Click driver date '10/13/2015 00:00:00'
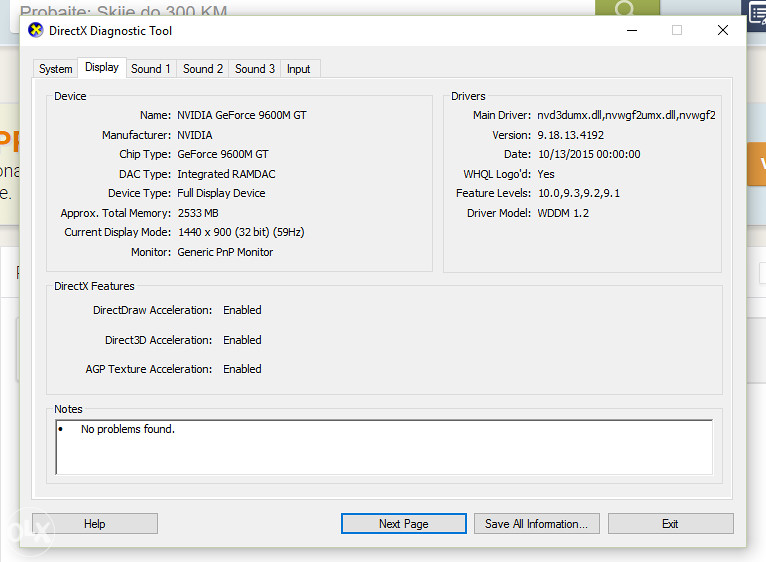The width and height of the screenshot is (766, 562). tap(589, 154)
